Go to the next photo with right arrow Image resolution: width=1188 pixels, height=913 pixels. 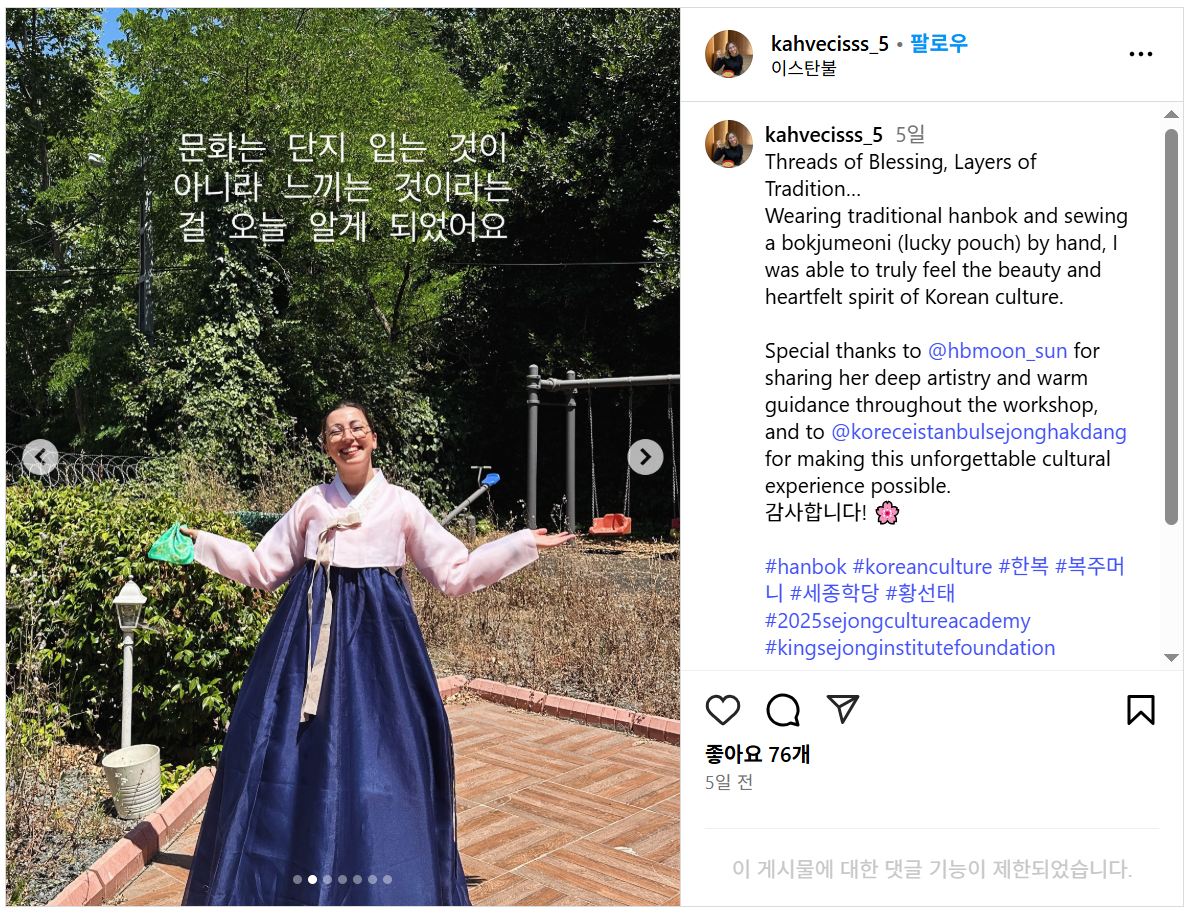click(646, 457)
